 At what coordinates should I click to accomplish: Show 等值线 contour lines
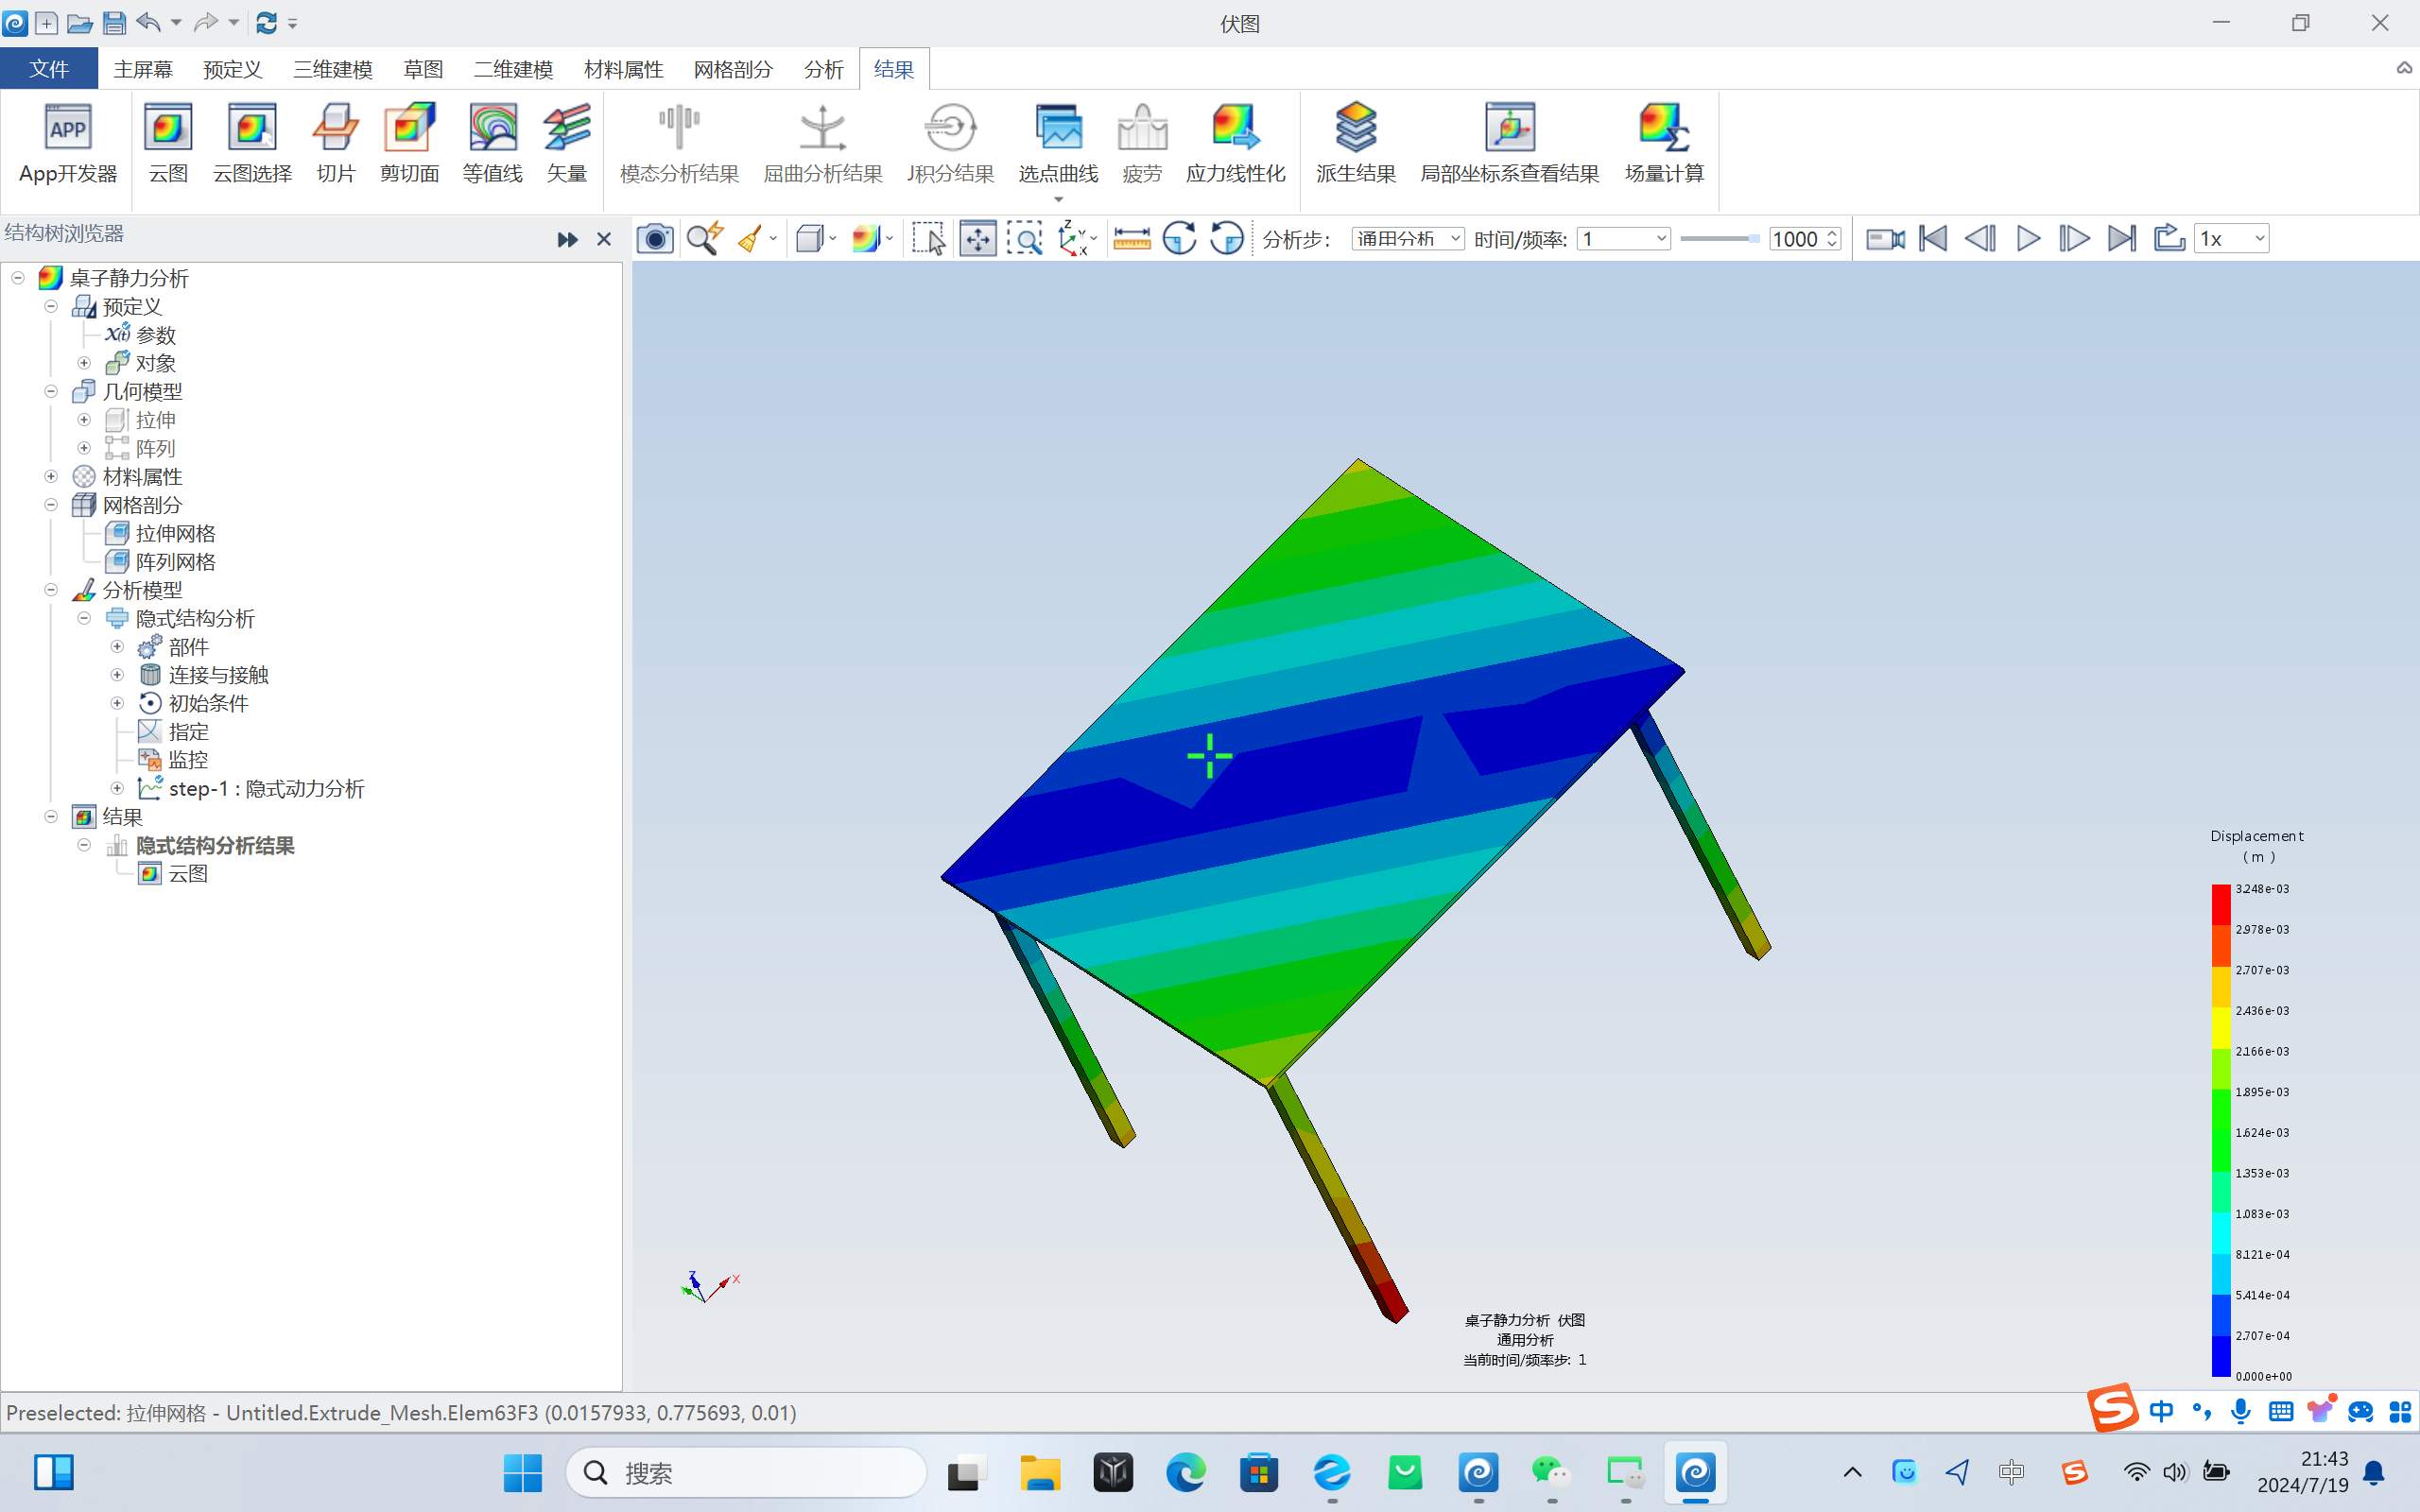pos(492,144)
